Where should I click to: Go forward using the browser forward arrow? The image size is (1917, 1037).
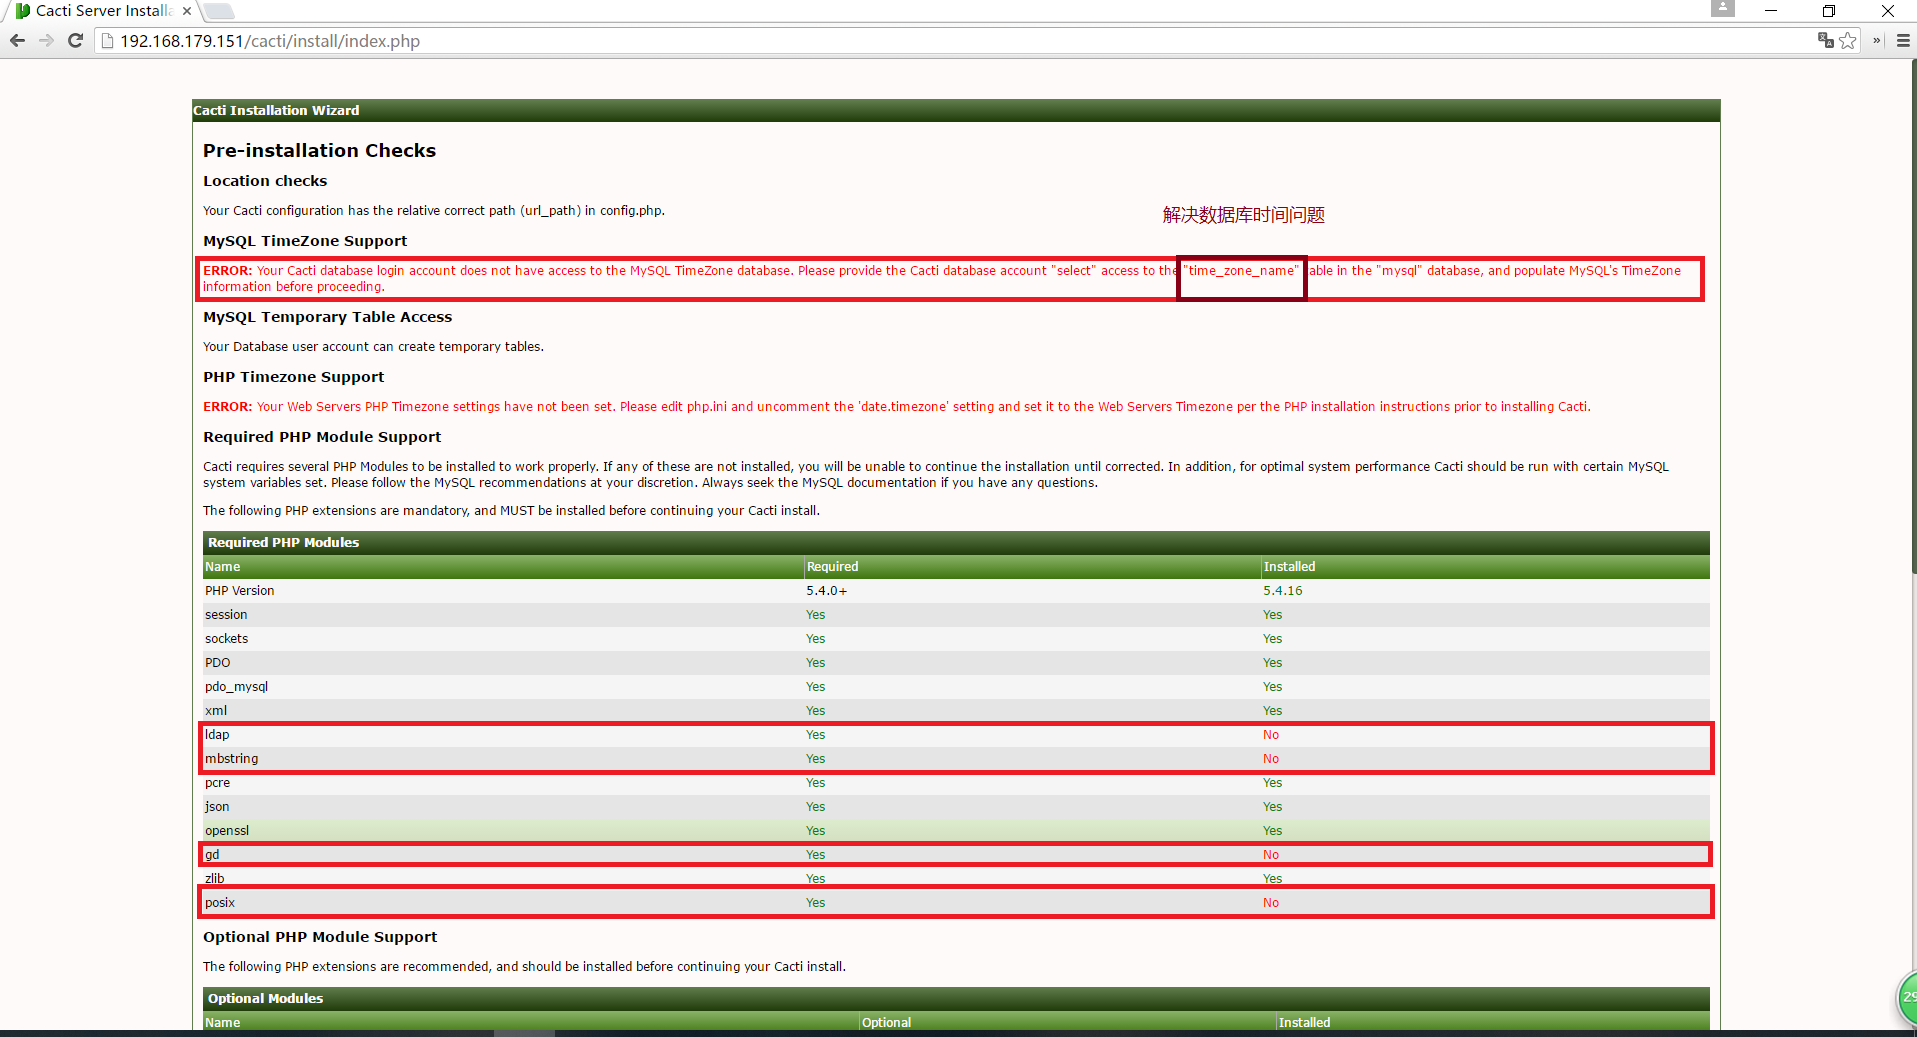point(46,41)
